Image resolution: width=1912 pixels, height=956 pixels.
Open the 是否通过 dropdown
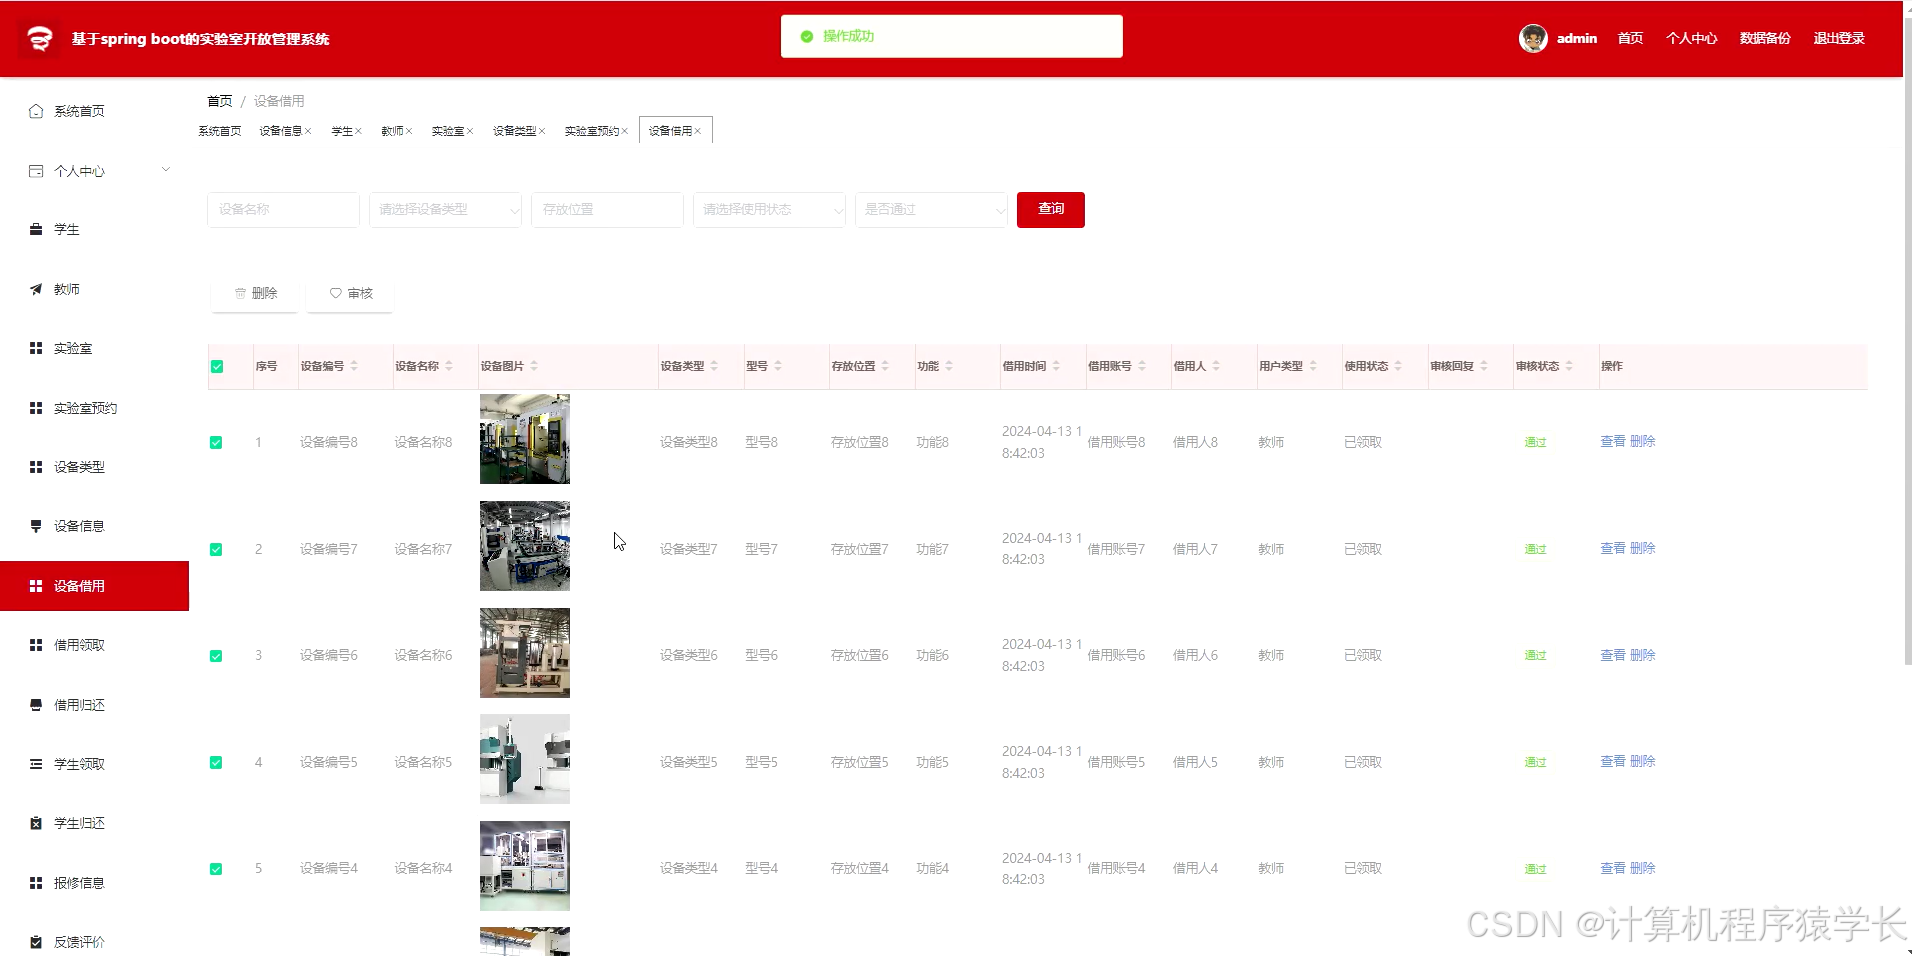pos(931,210)
